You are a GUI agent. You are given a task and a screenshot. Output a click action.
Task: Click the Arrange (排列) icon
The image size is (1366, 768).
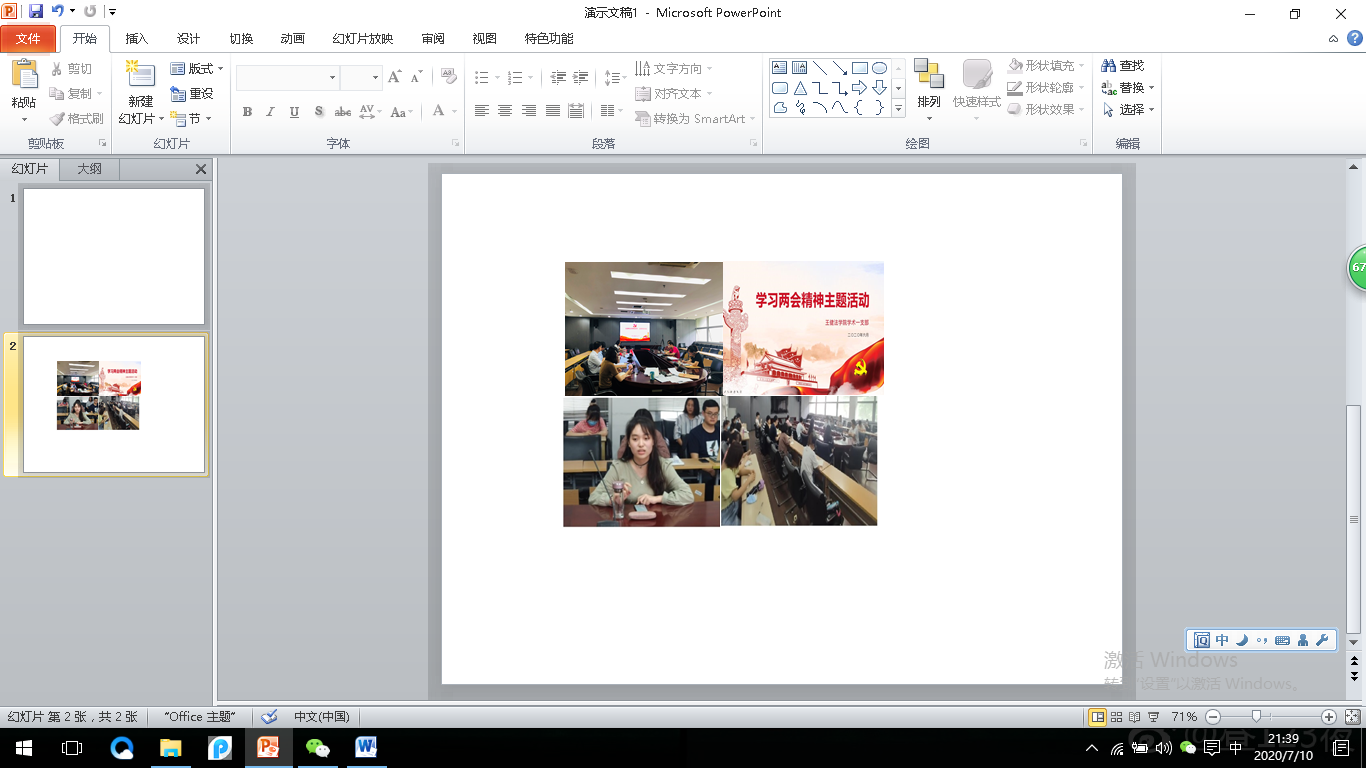[929, 76]
